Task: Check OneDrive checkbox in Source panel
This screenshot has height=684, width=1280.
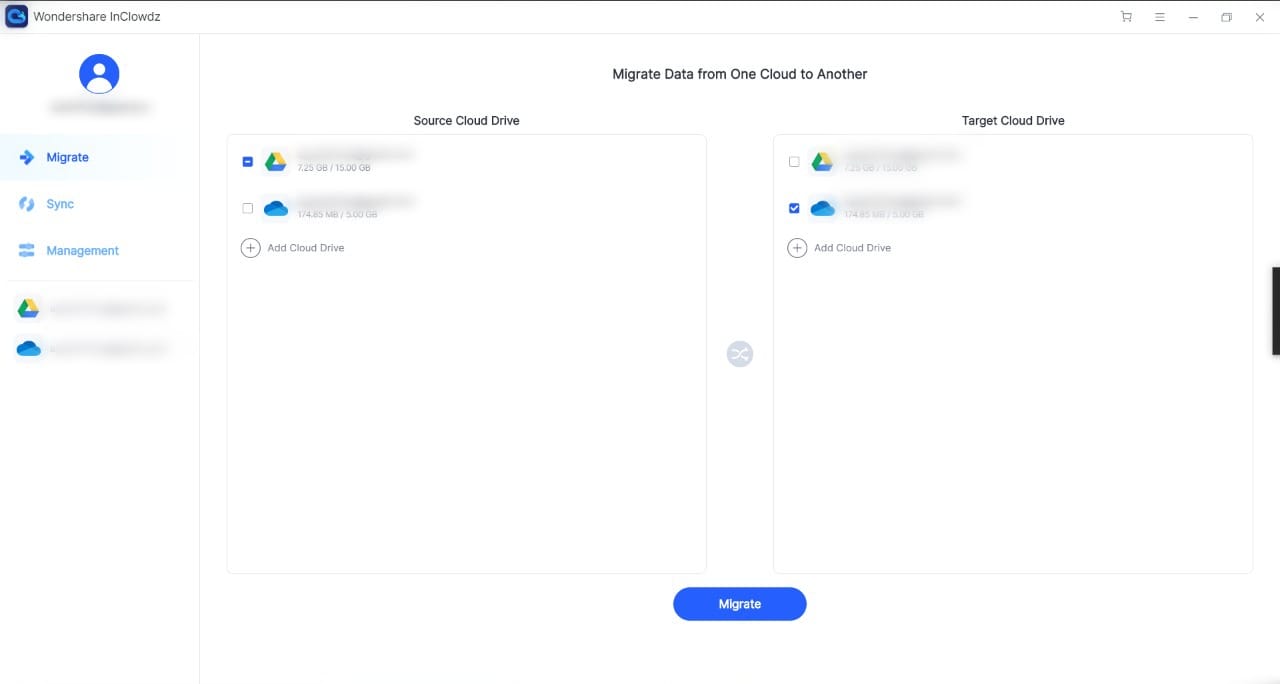Action: point(248,208)
